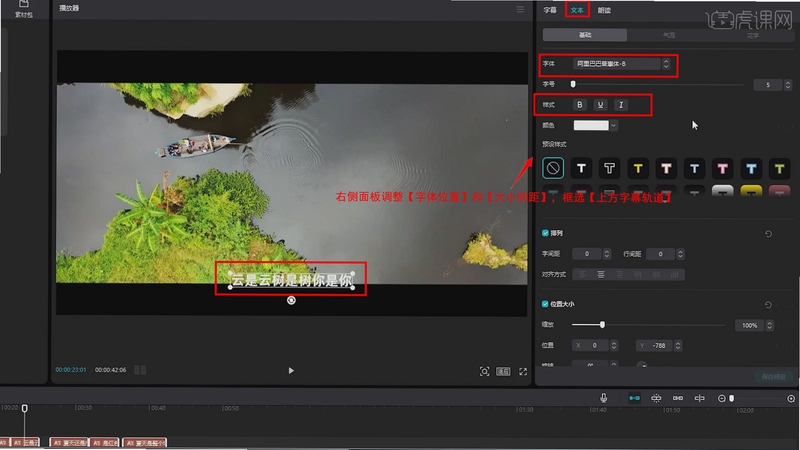Screen dimensions: 800x450
Task: Choose green T preset at row end
Action: tap(779, 168)
